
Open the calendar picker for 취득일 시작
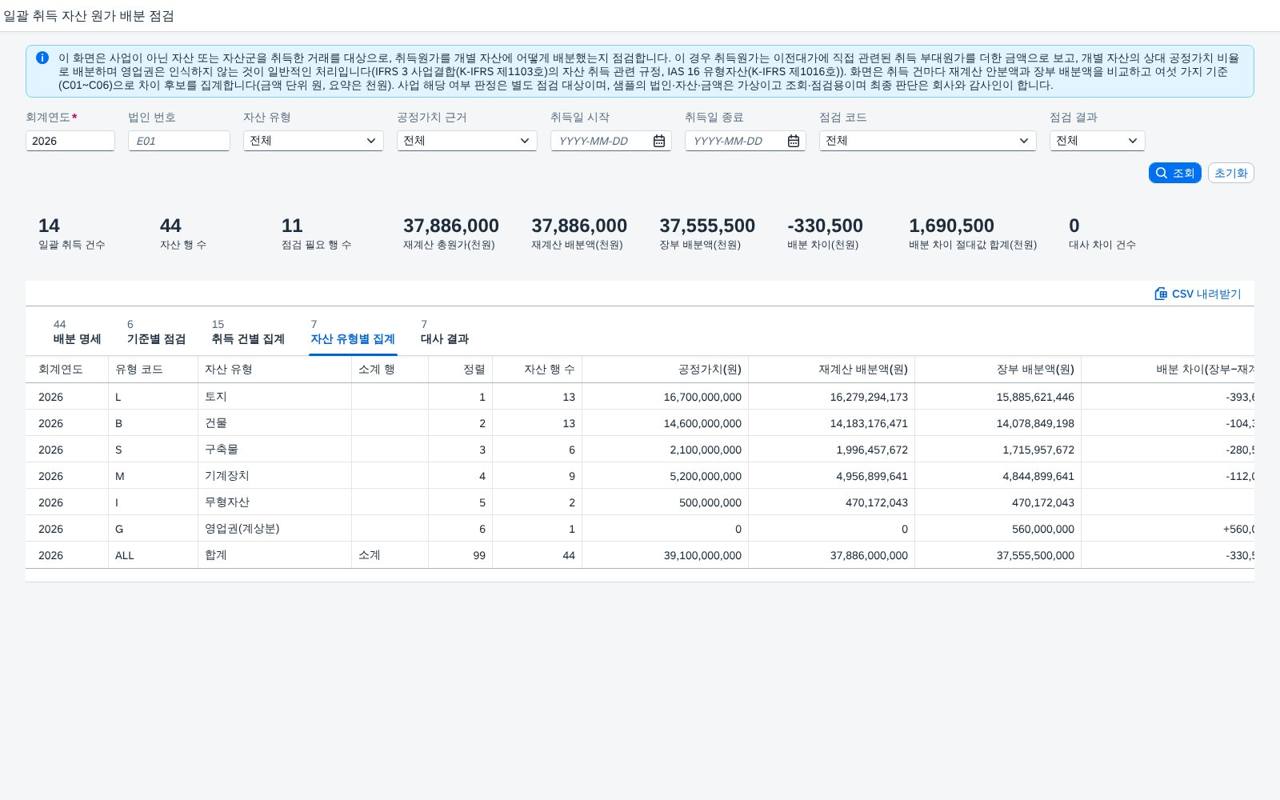pyautogui.click(x=659, y=141)
